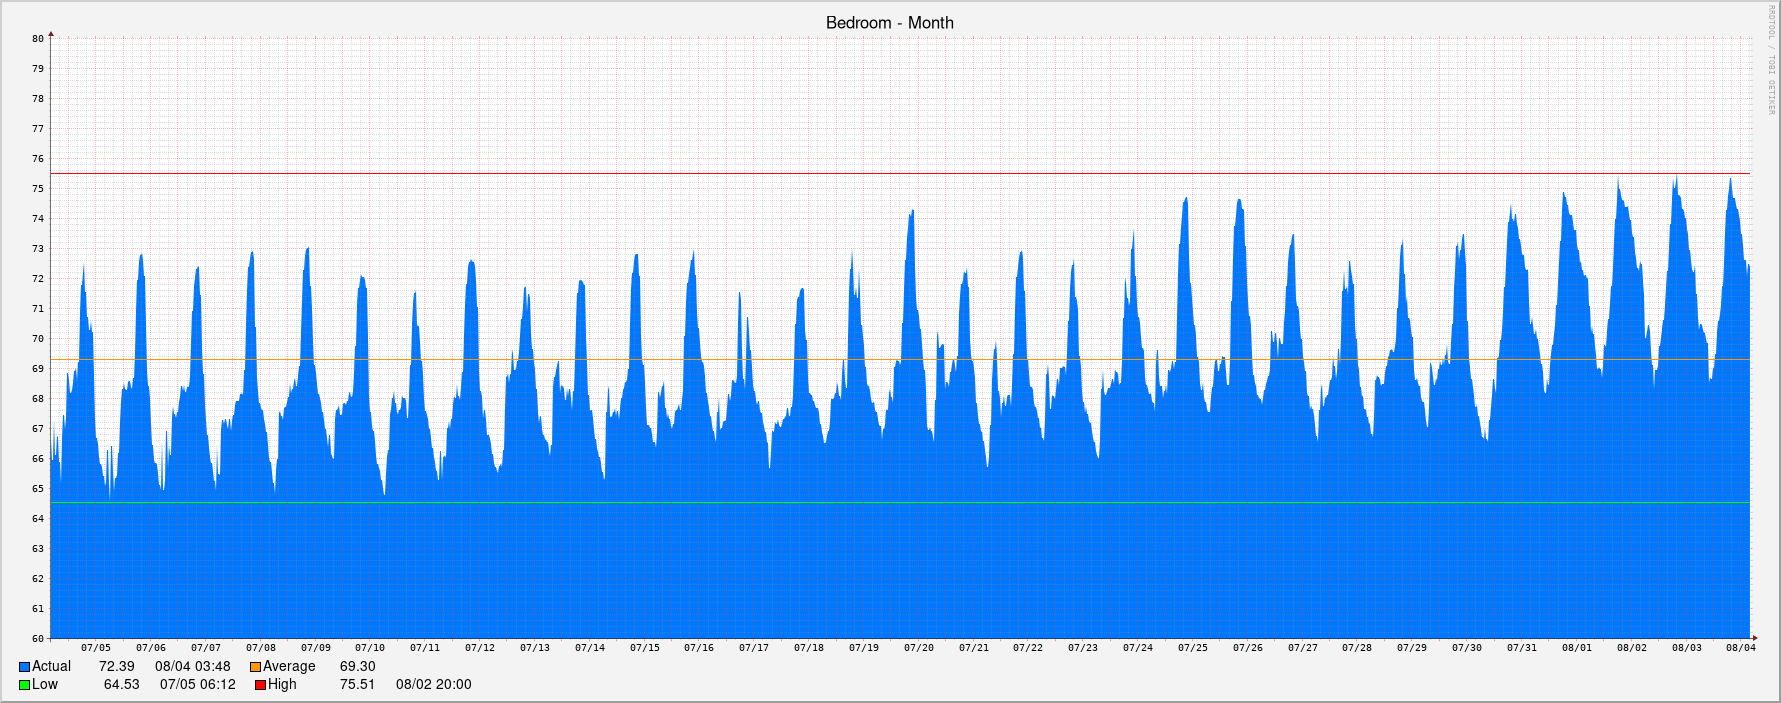This screenshot has width=1781, height=703.
Task: Click the x-axis date label 07/20
Action: [x=919, y=648]
